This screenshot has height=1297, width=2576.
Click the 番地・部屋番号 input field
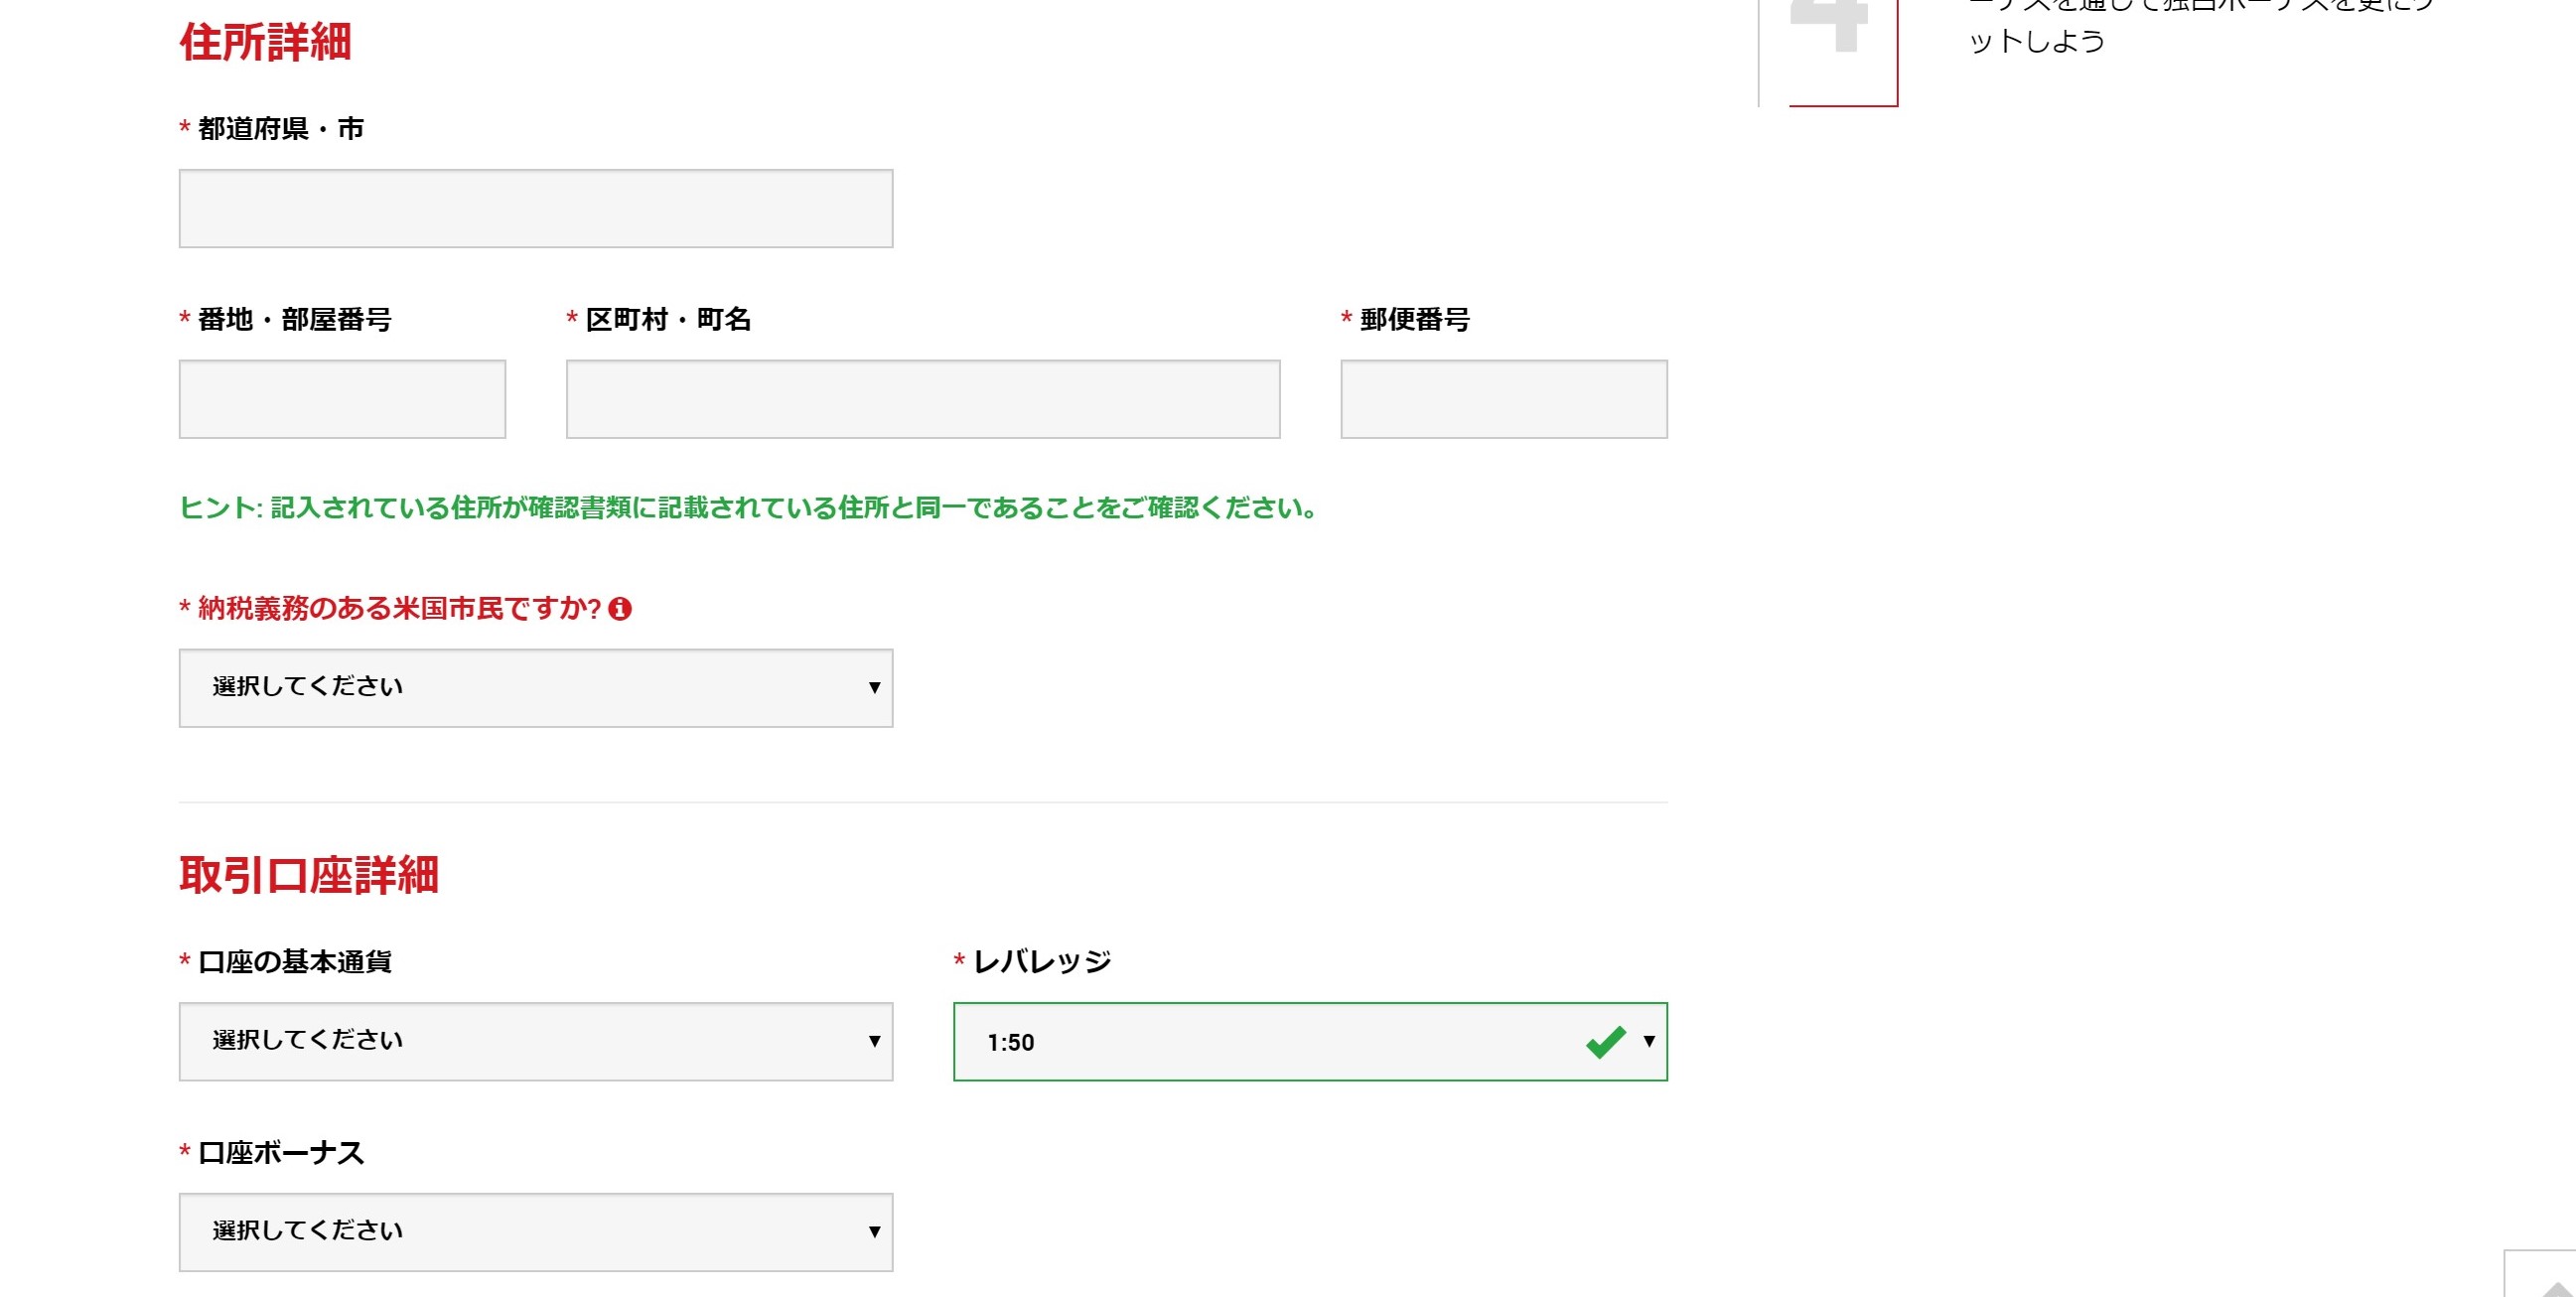point(342,399)
